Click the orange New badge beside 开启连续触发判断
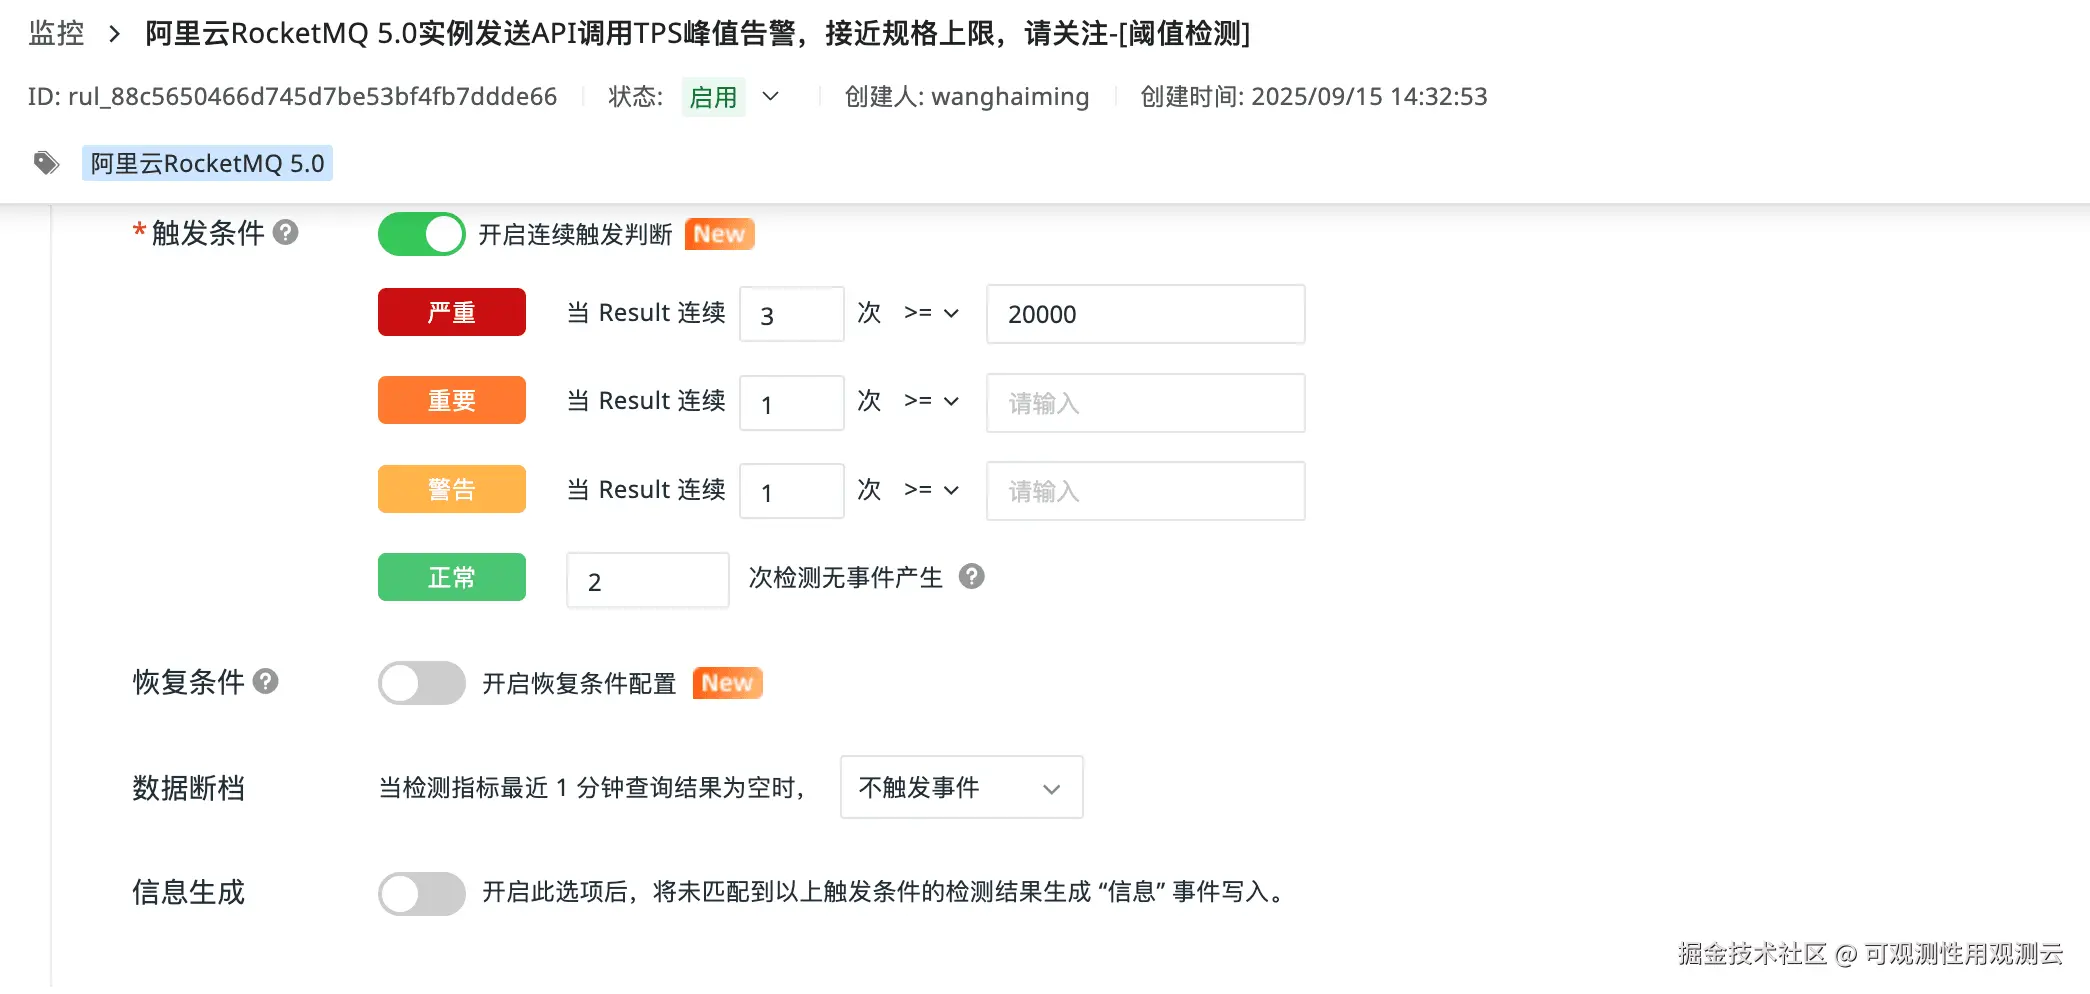 pyautogui.click(x=719, y=234)
